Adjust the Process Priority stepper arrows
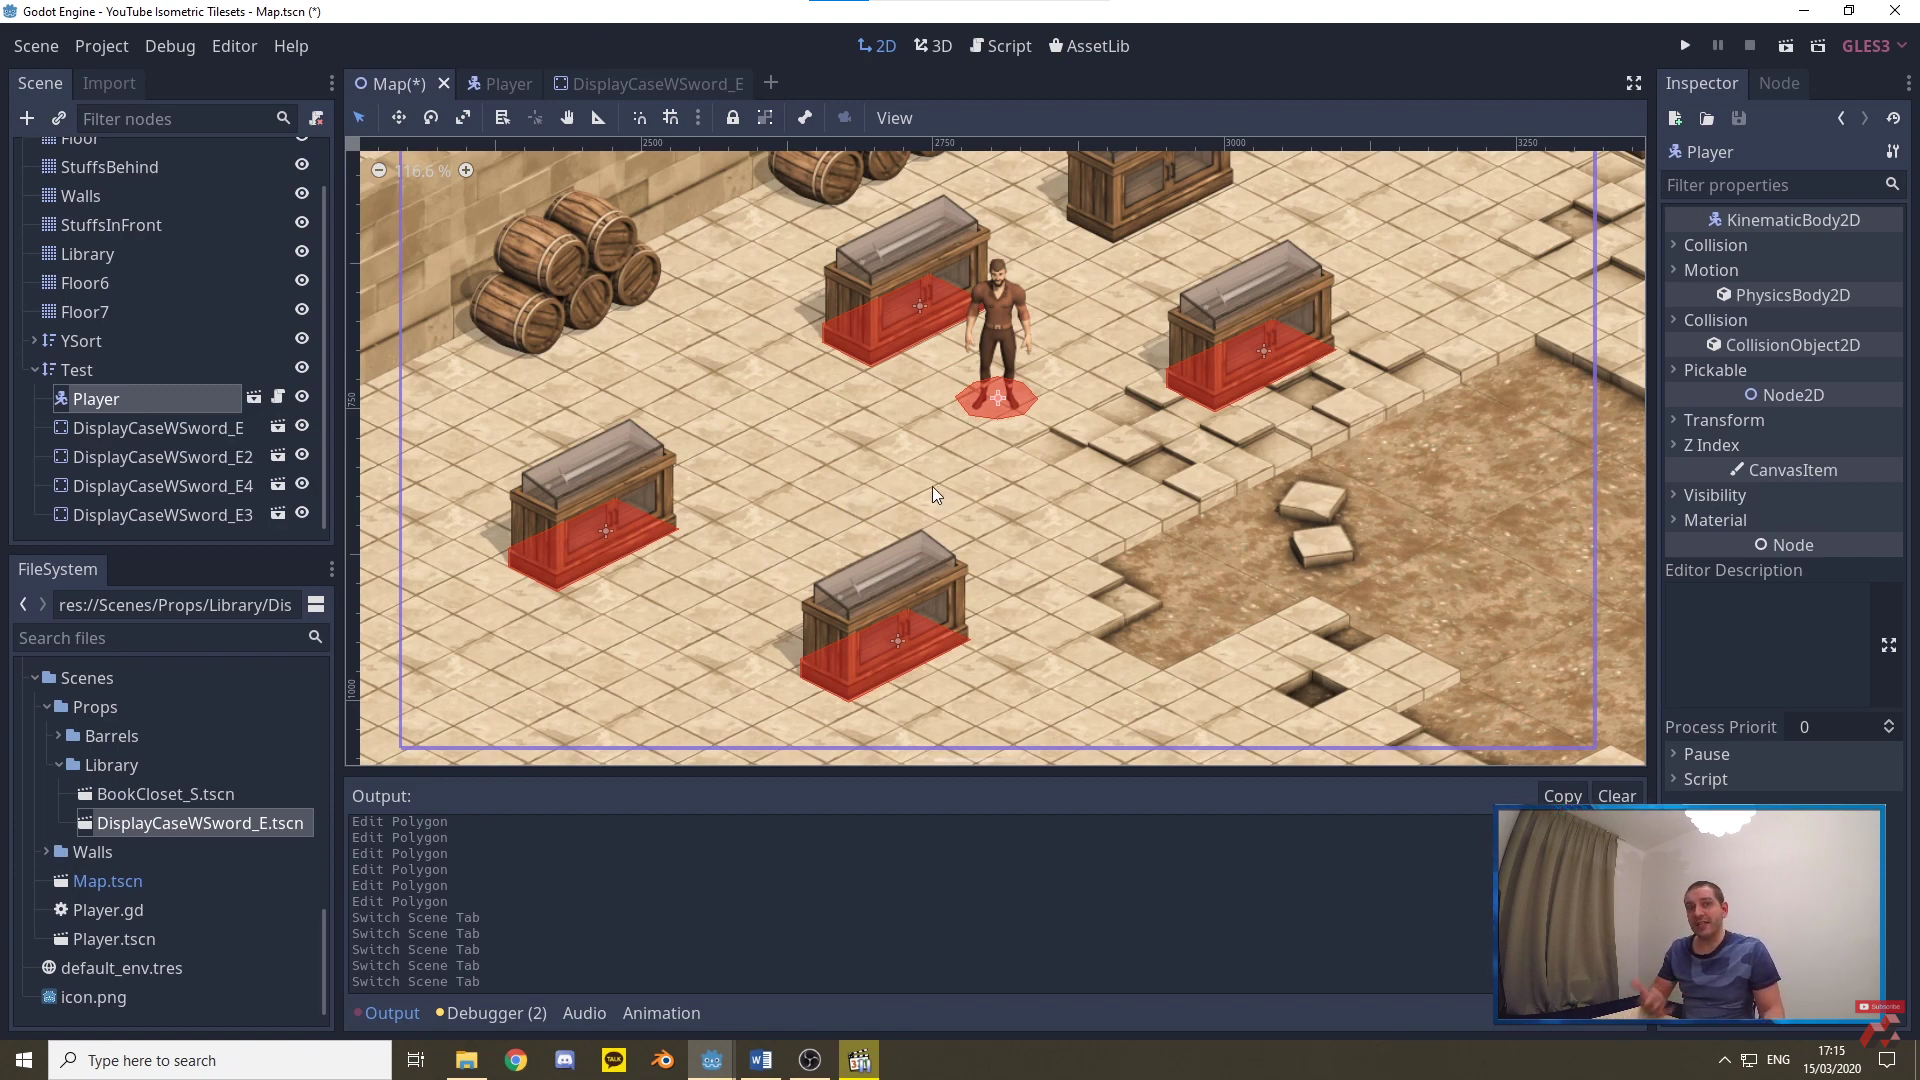 [1889, 727]
